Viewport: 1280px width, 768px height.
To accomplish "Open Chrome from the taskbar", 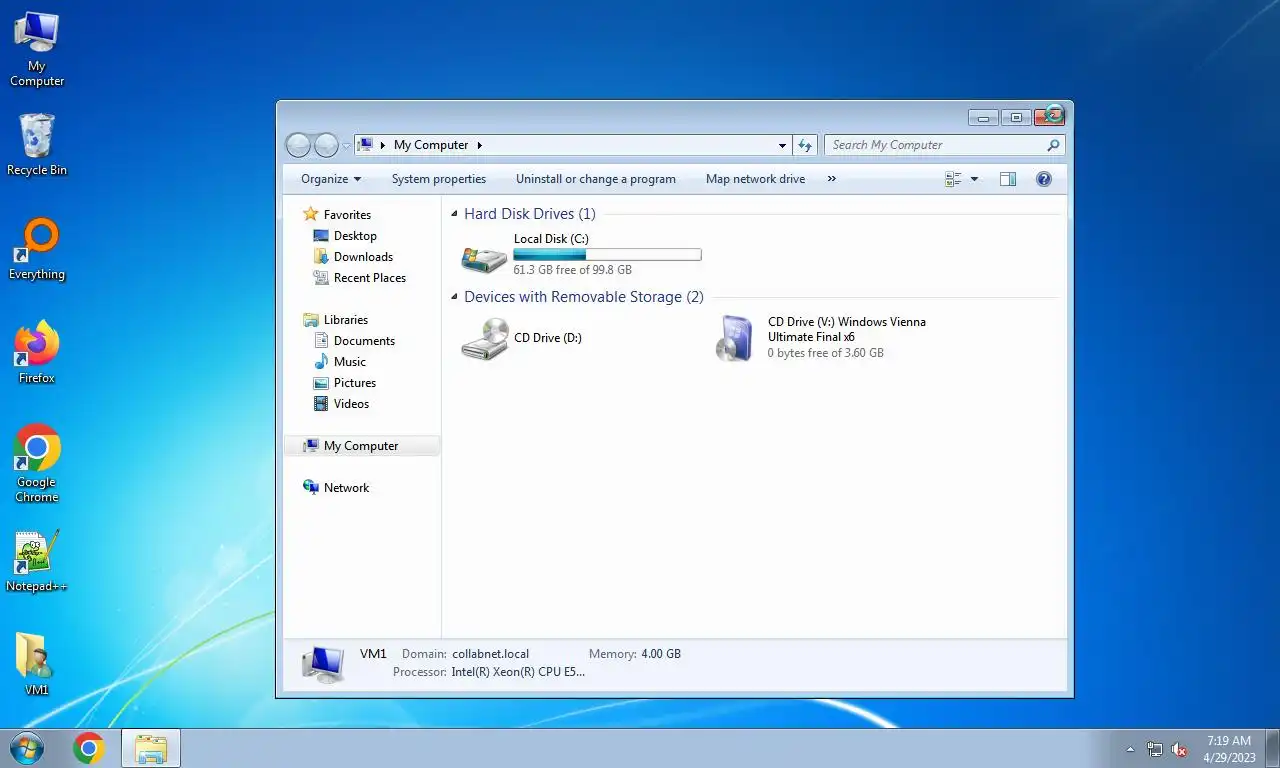I will pos(89,748).
